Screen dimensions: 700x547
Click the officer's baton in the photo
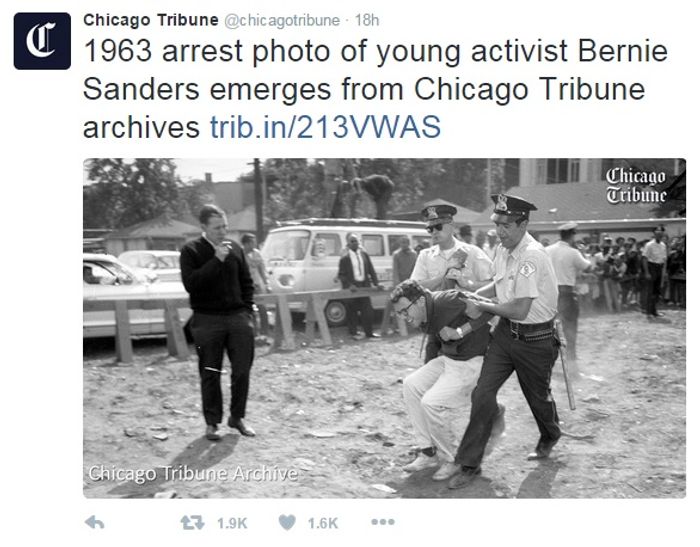pyautogui.click(x=565, y=364)
